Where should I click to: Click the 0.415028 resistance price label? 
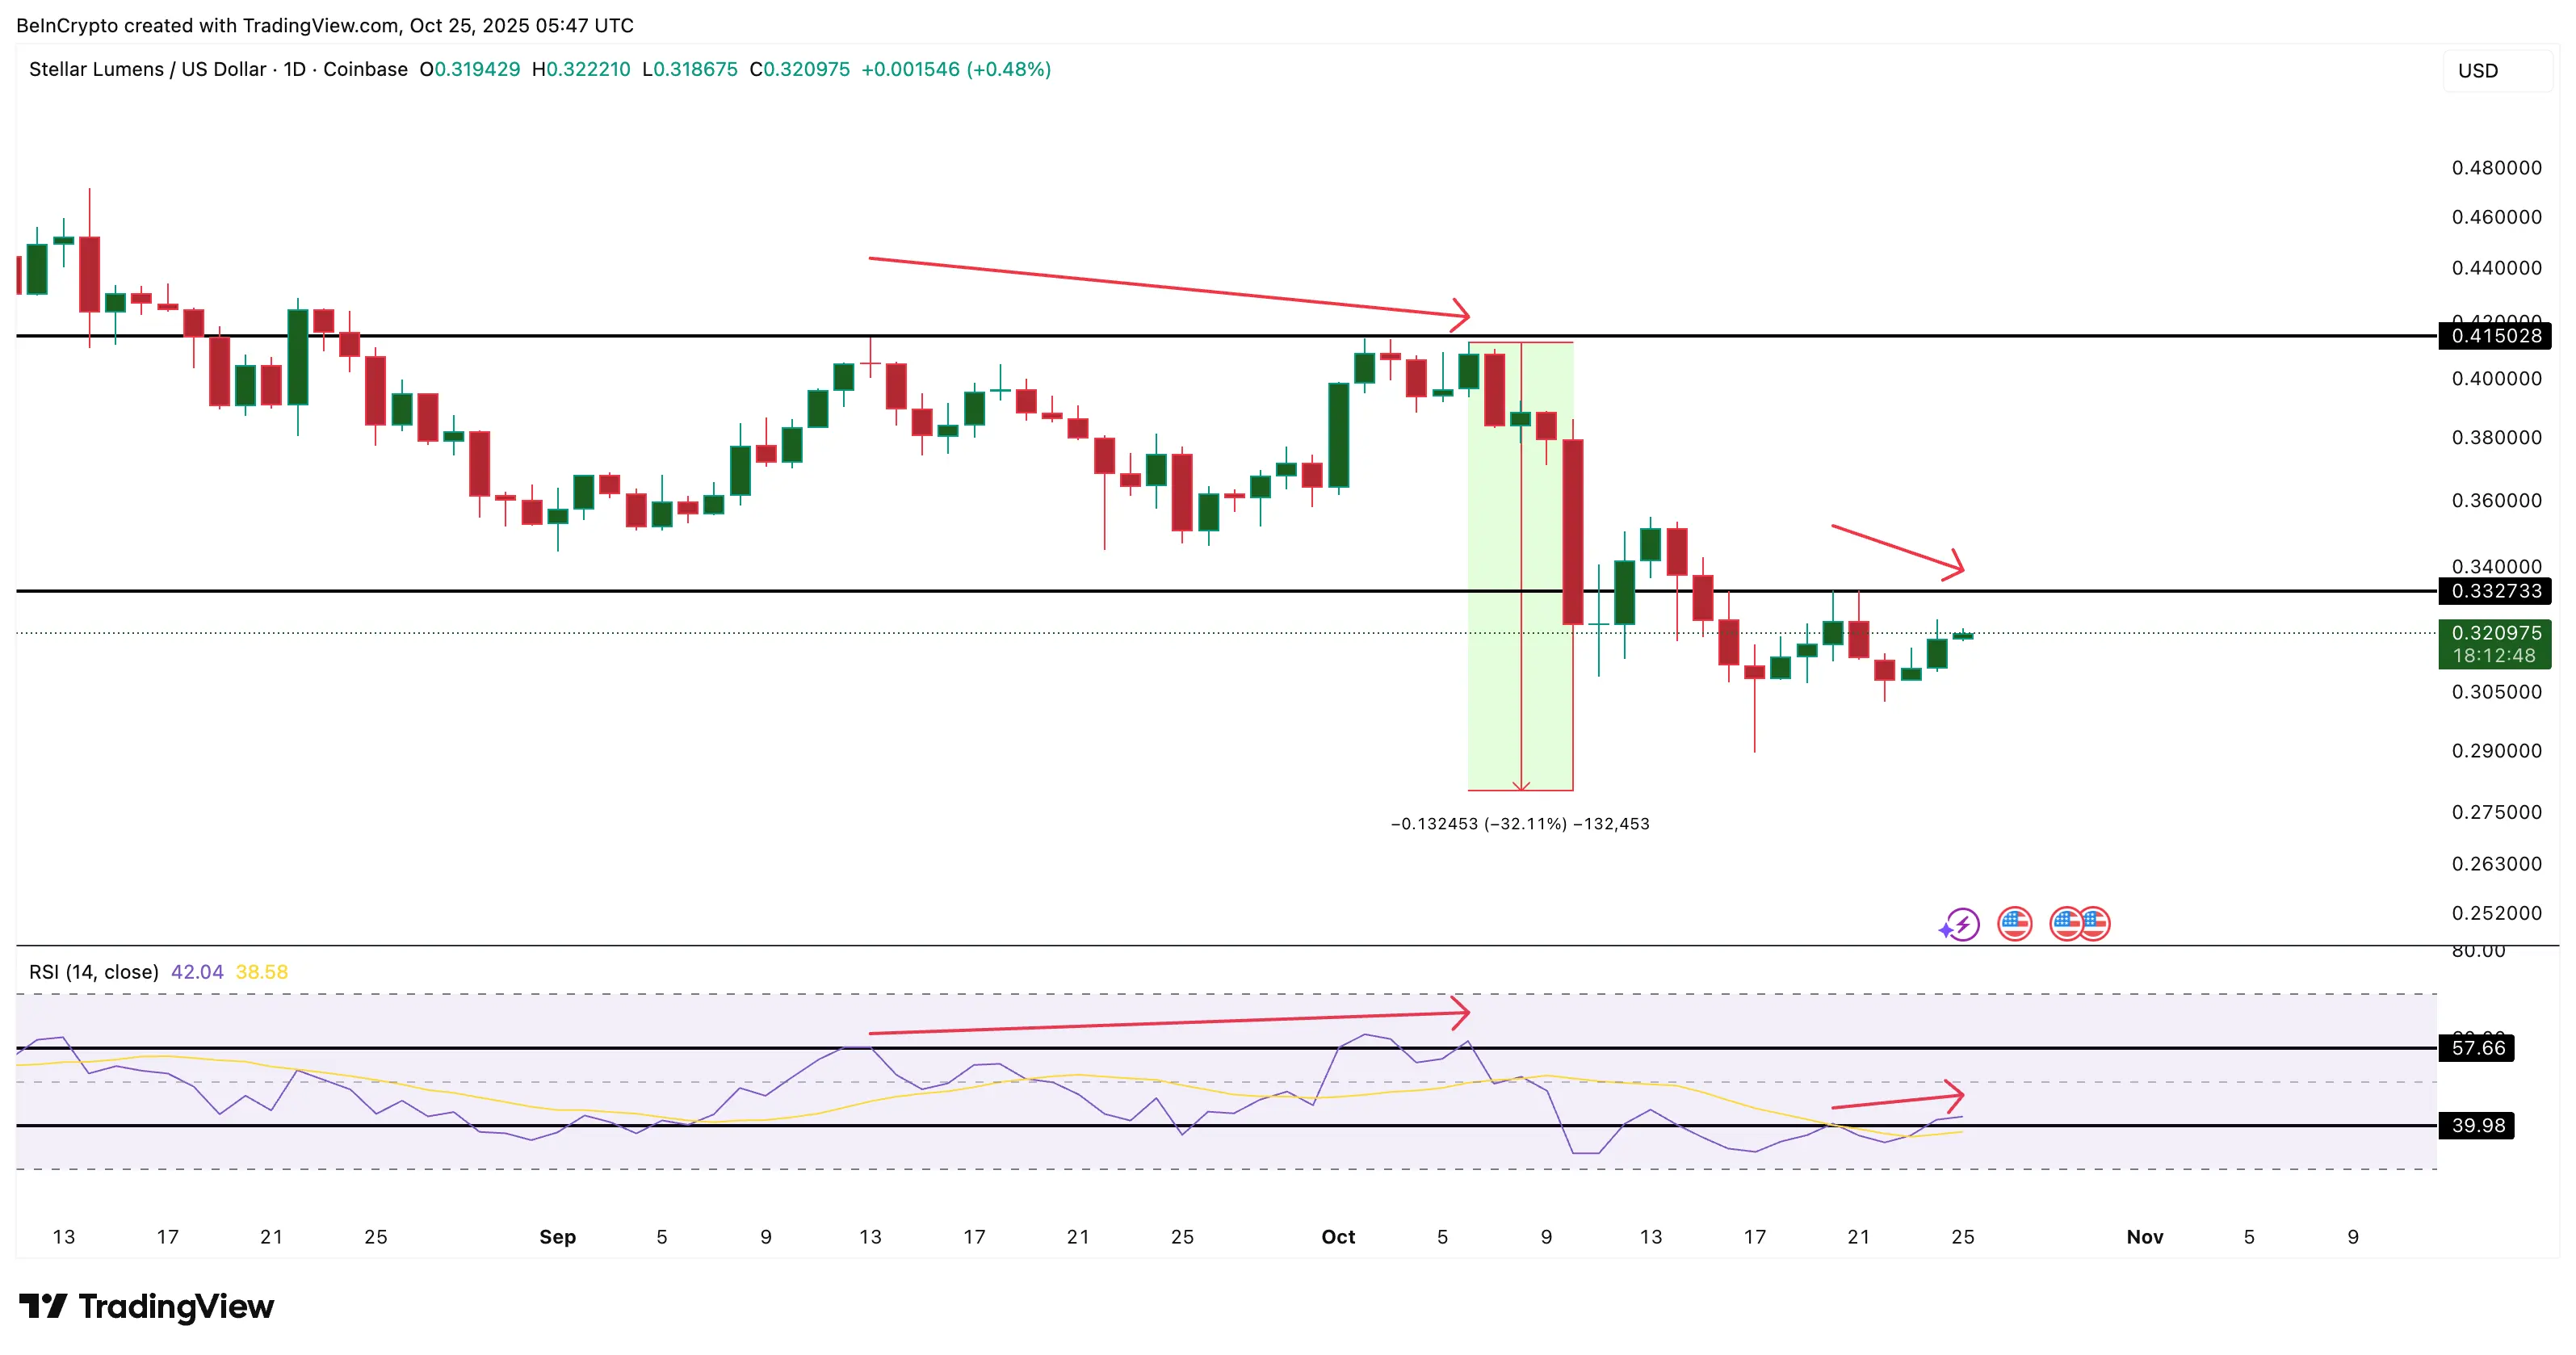coord(2492,336)
